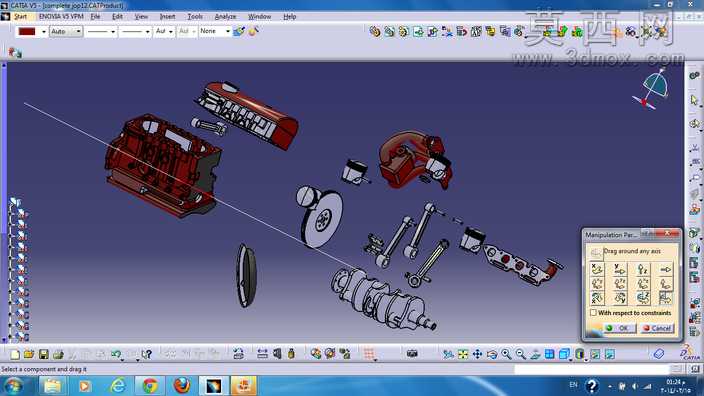The width and height of the screenshot is (704, 396).
Task: Click the grid-like snap icon in bottom toolbar
Action: click(x=369, y=354)
